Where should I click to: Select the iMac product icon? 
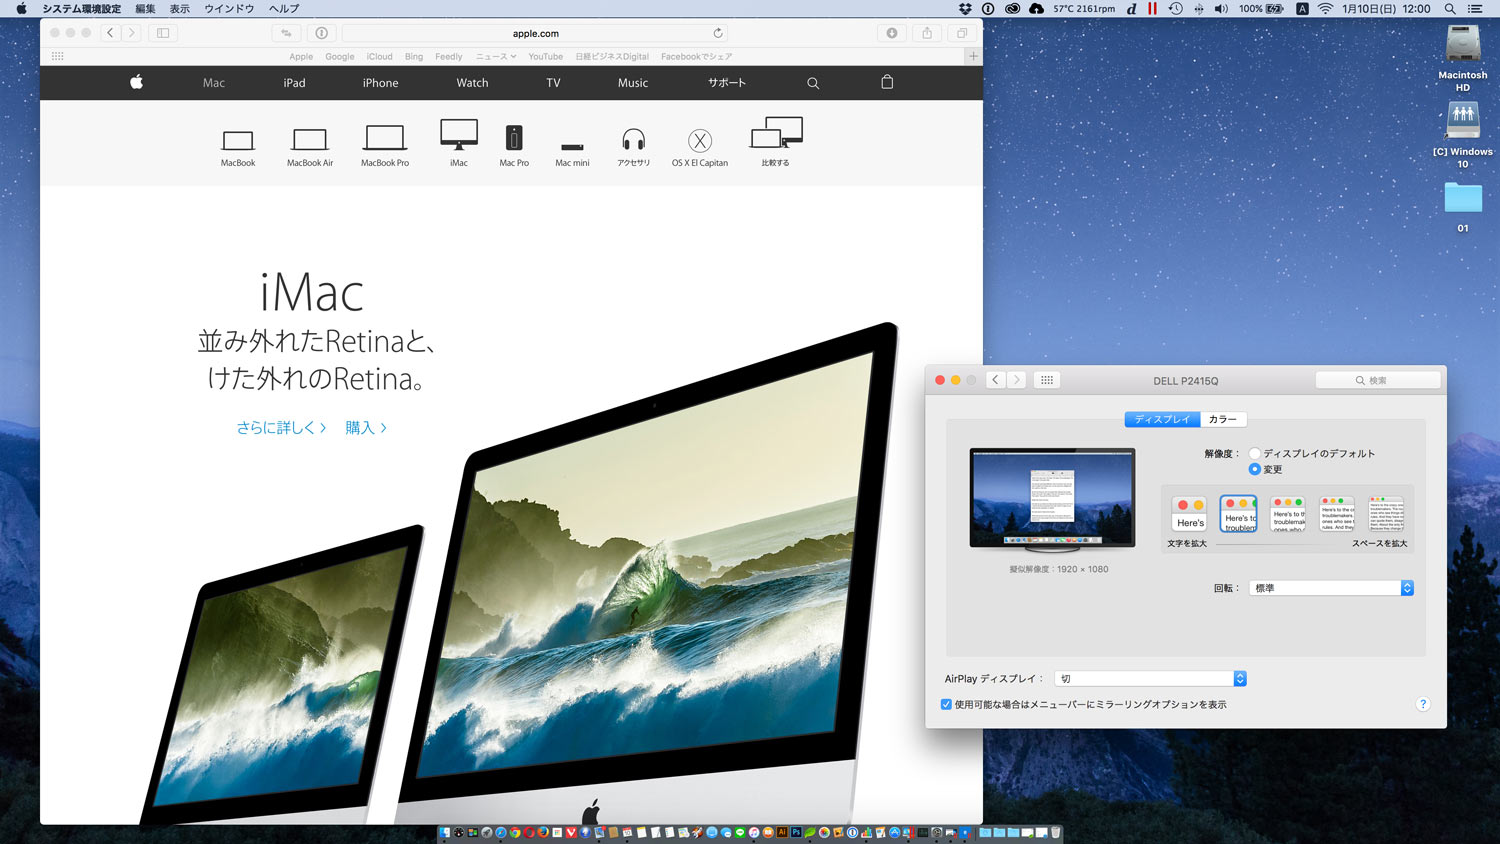click(x=459, y=135)
